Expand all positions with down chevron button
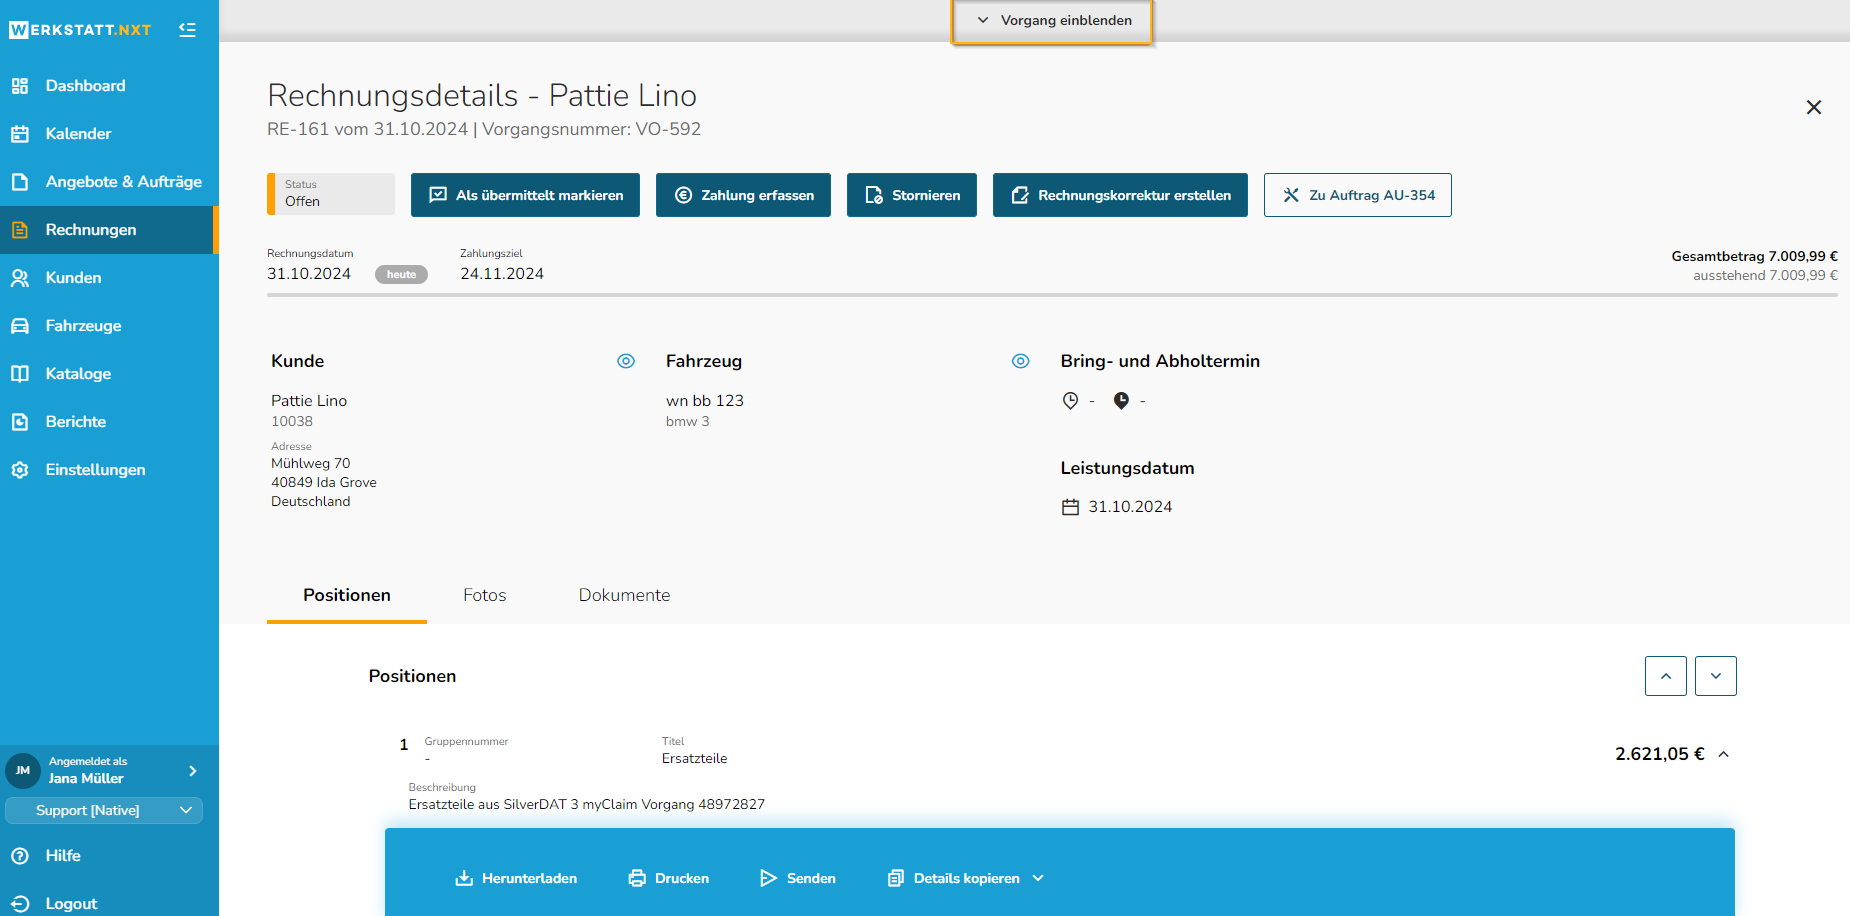This screenshot has width=1850, height=916. [x=1716, y=676]
